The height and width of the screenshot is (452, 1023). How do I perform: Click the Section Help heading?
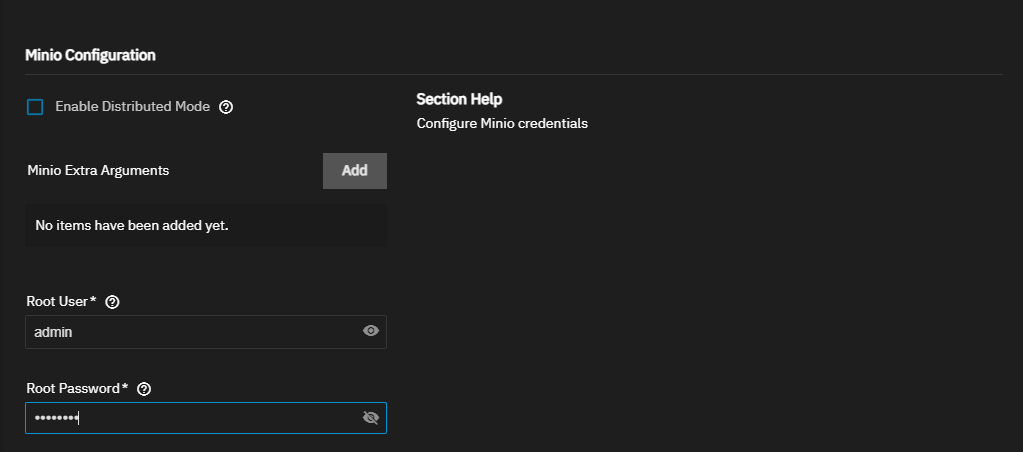click(459, 99)
